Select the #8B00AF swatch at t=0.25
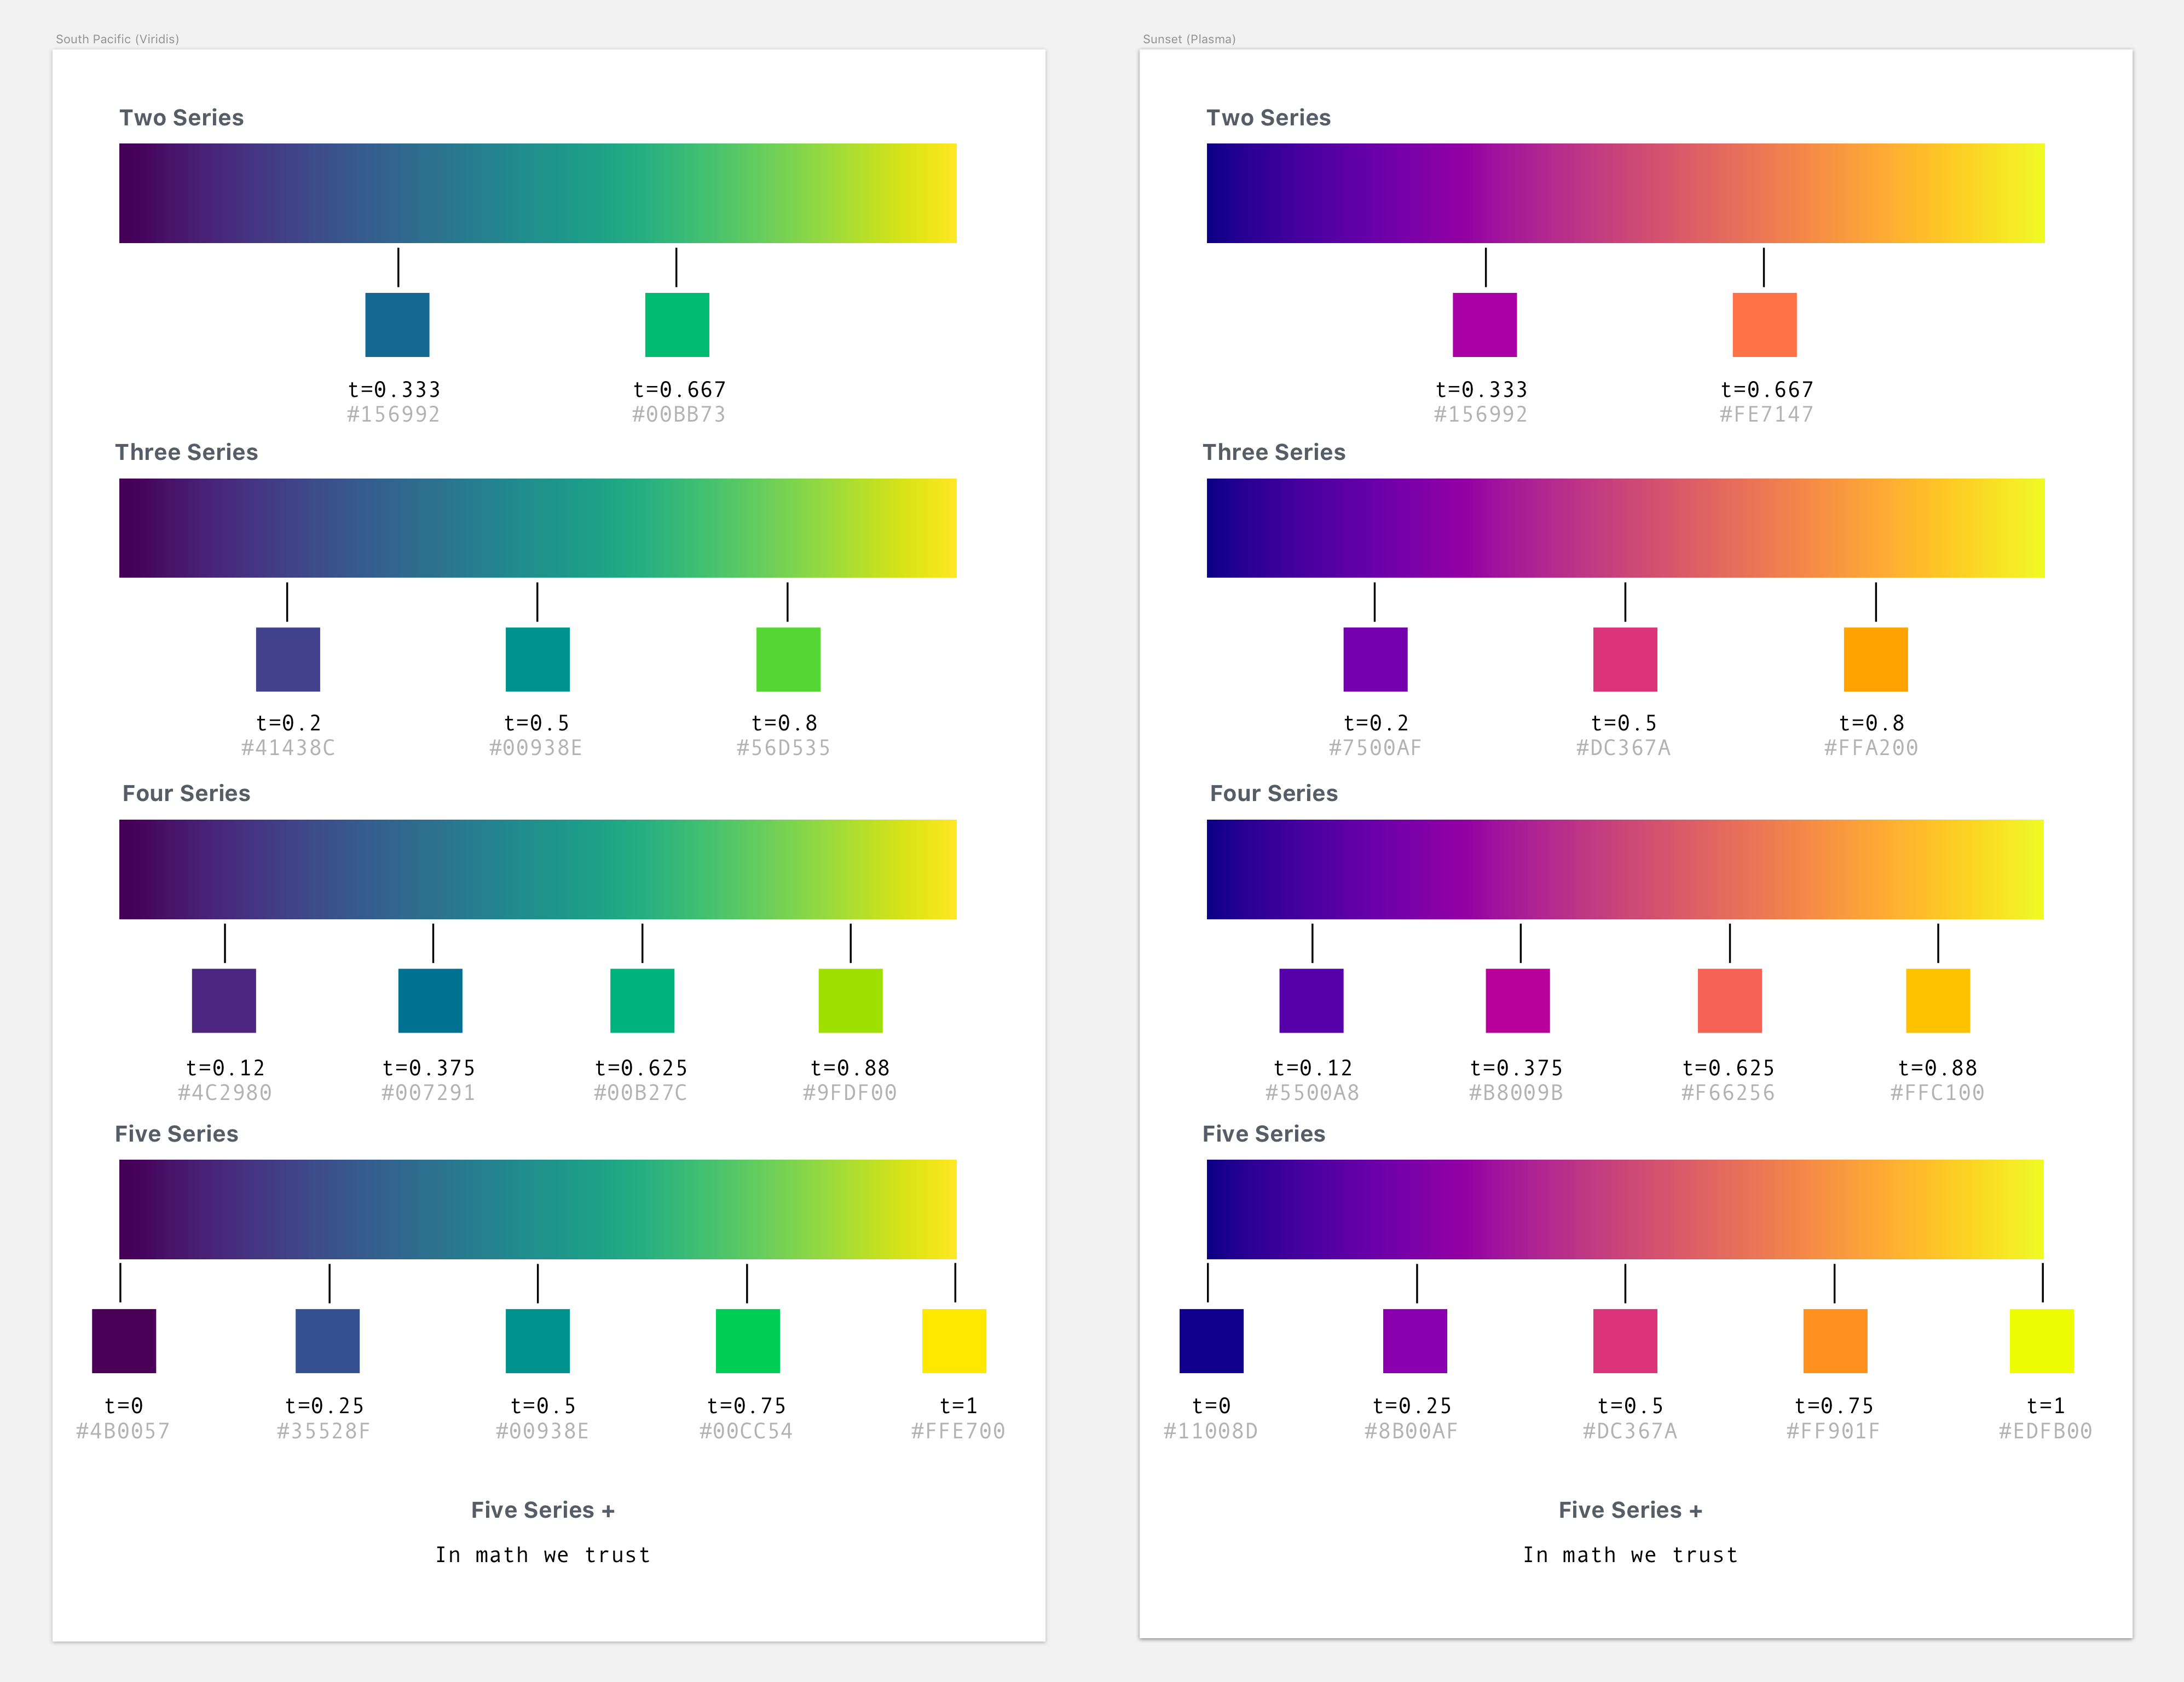 coord(1415,1341)
